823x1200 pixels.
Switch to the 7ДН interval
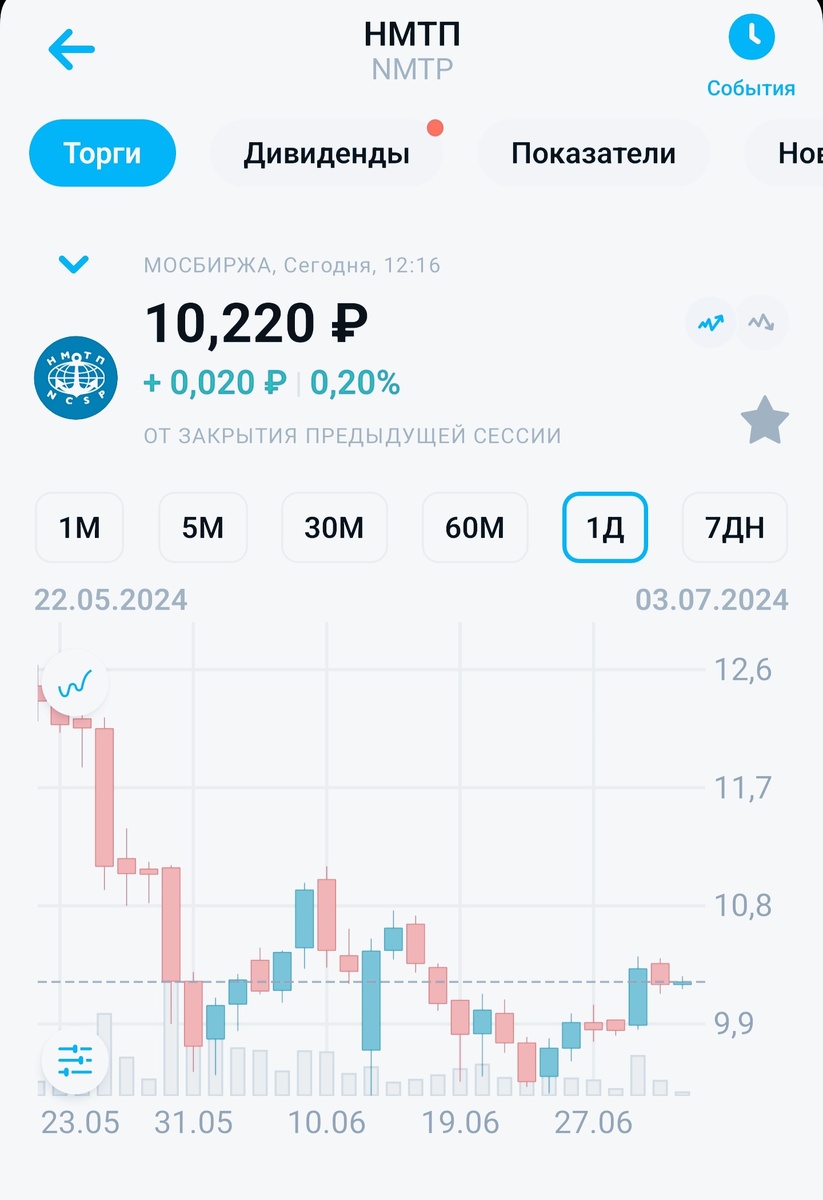[x=735, y=527]
